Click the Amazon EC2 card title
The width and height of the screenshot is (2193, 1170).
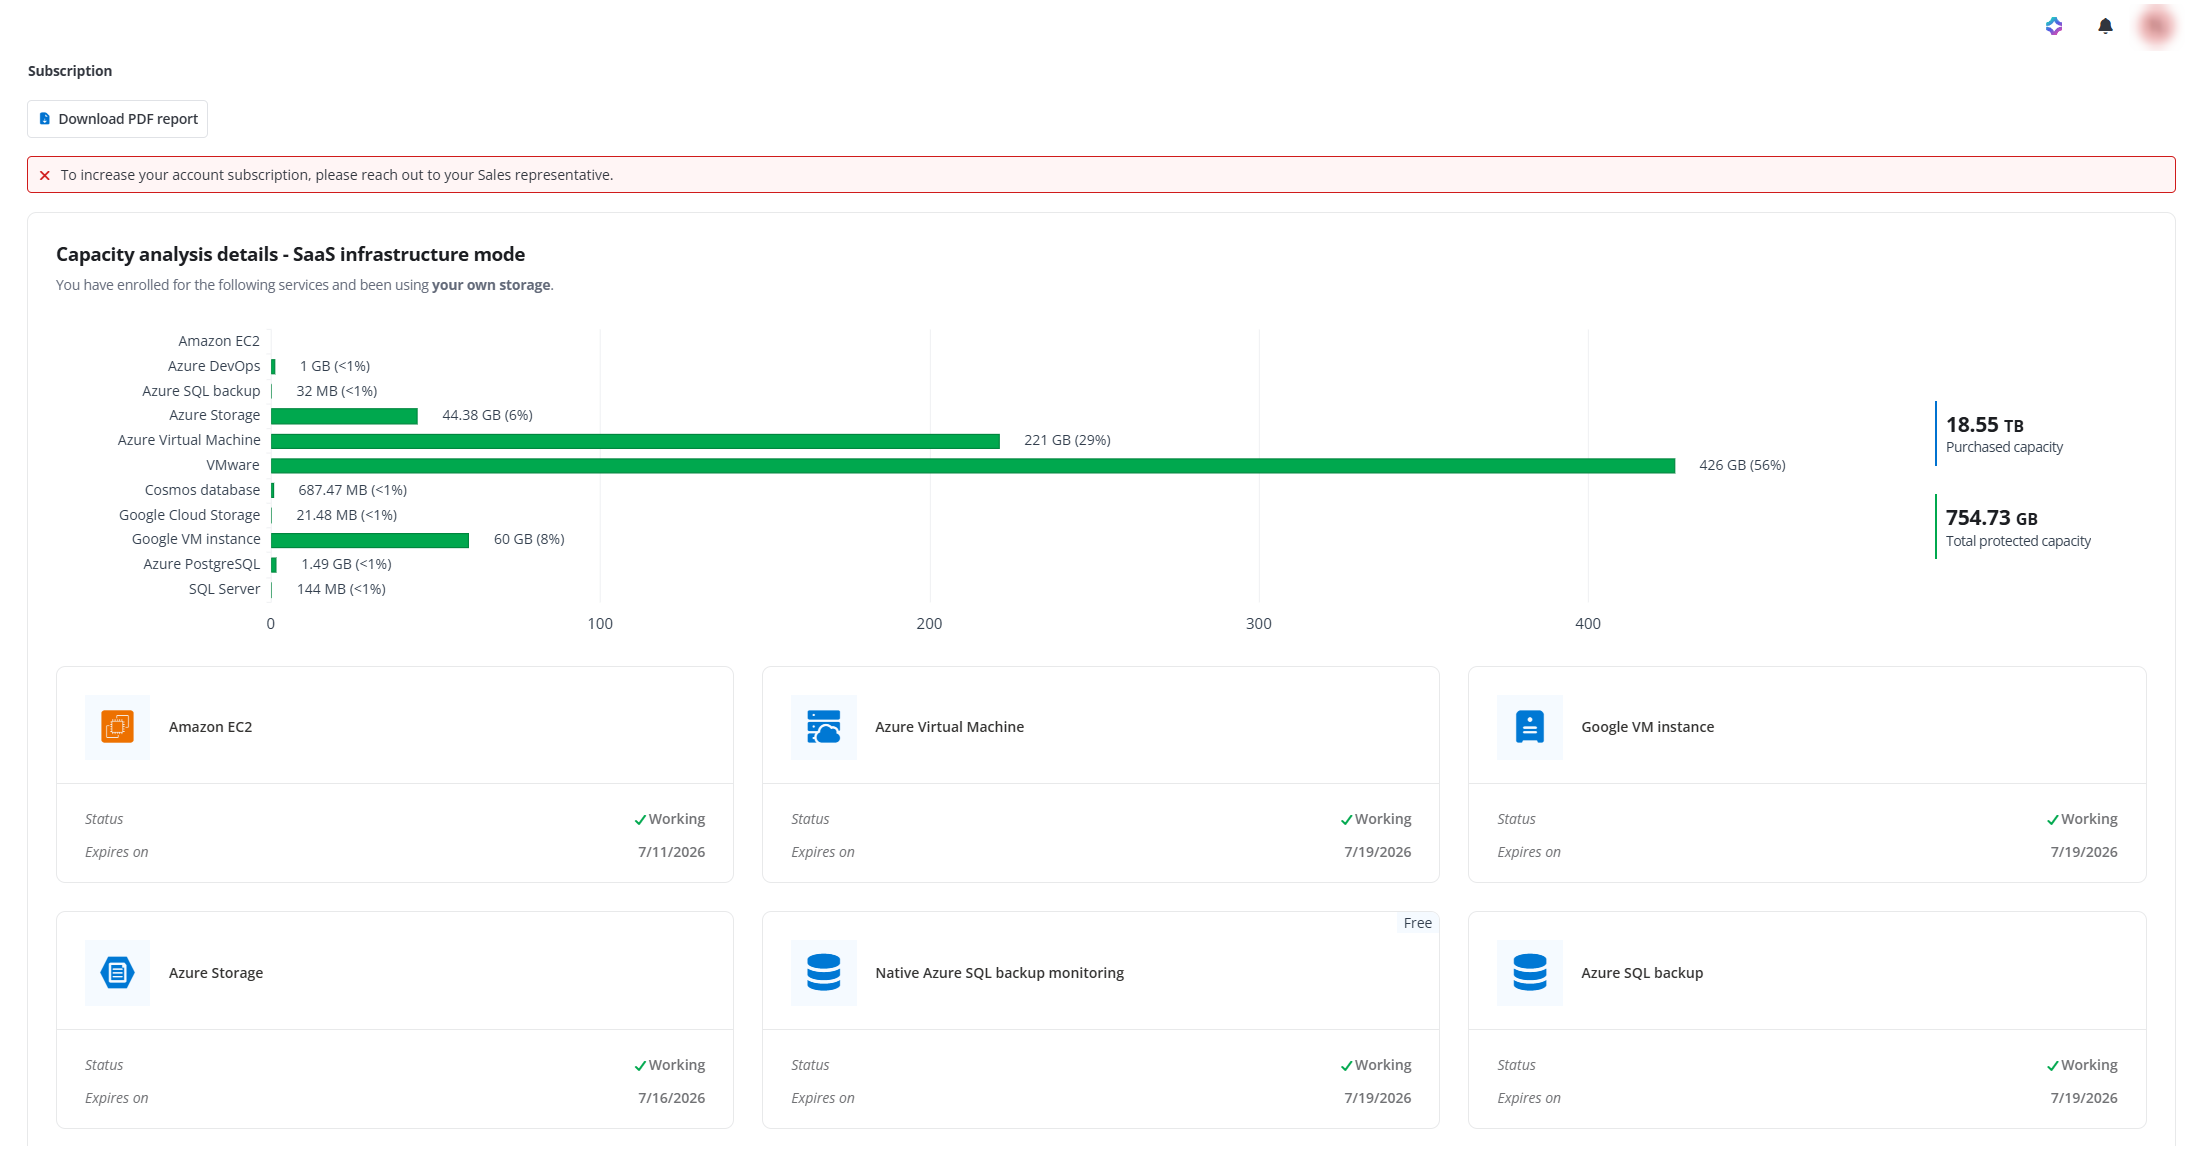pos(210,727)
